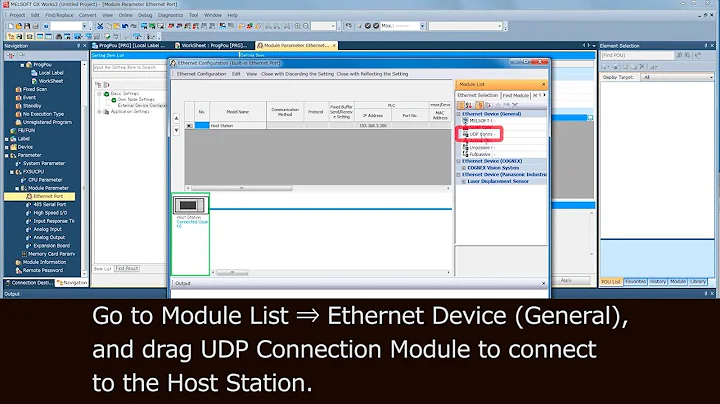Click the UDP Connection Module icon in Module List
720x404 pixels.
pyautogui.click(x=465, y=134)
